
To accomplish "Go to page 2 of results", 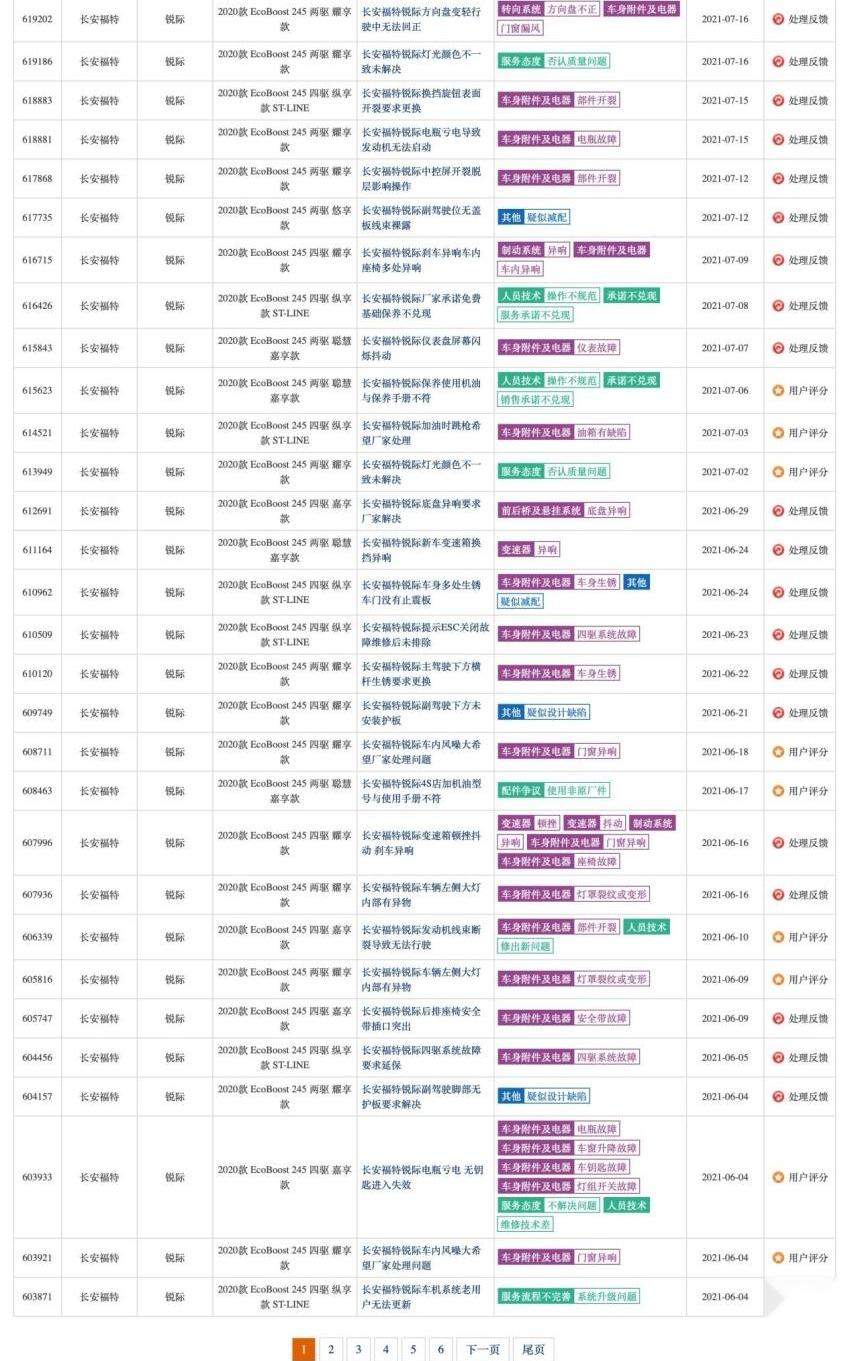I will coord(331,1350).
